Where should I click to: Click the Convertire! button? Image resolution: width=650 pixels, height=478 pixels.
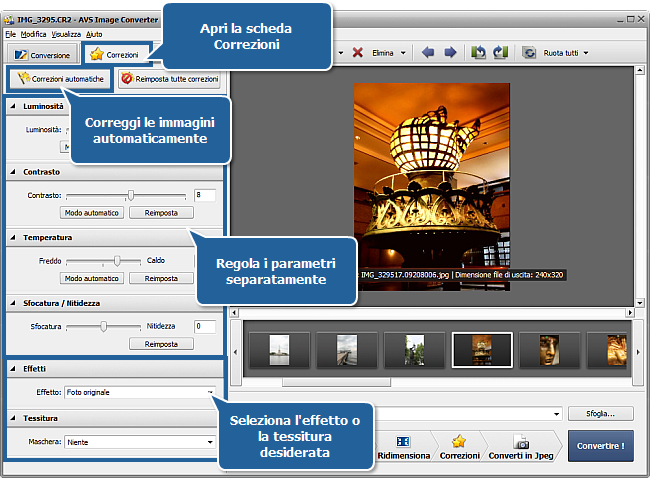coord(600,446)
